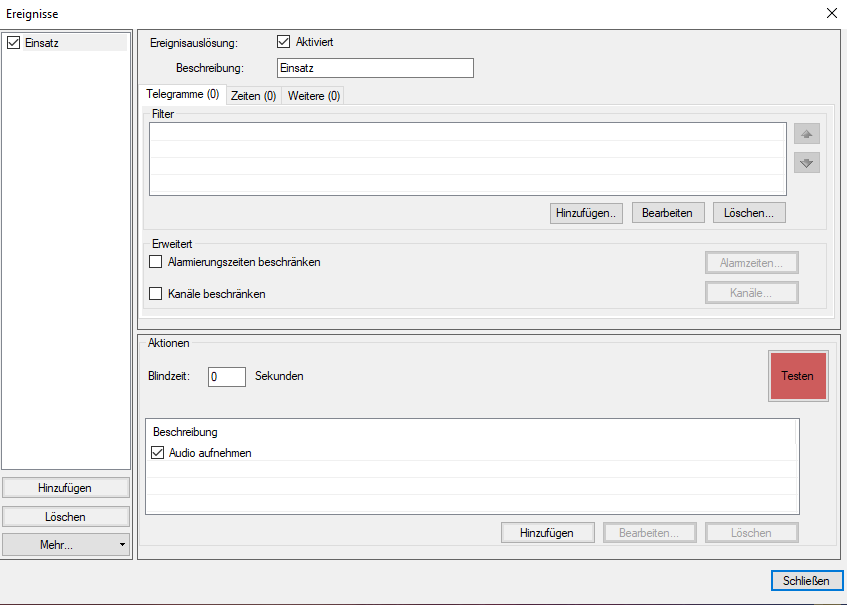Click the up arrow to move filter up

coord(806,133)
